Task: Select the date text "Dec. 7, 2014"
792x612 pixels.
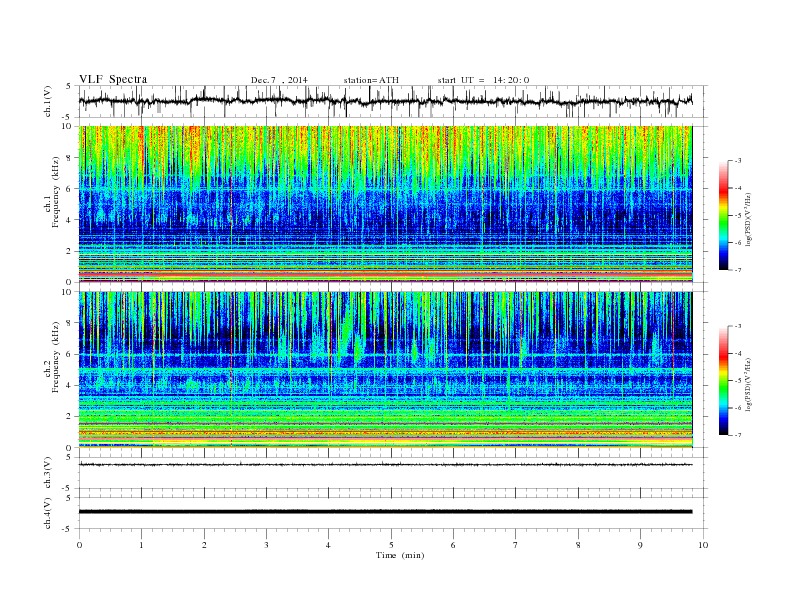Action: [279, 80]
